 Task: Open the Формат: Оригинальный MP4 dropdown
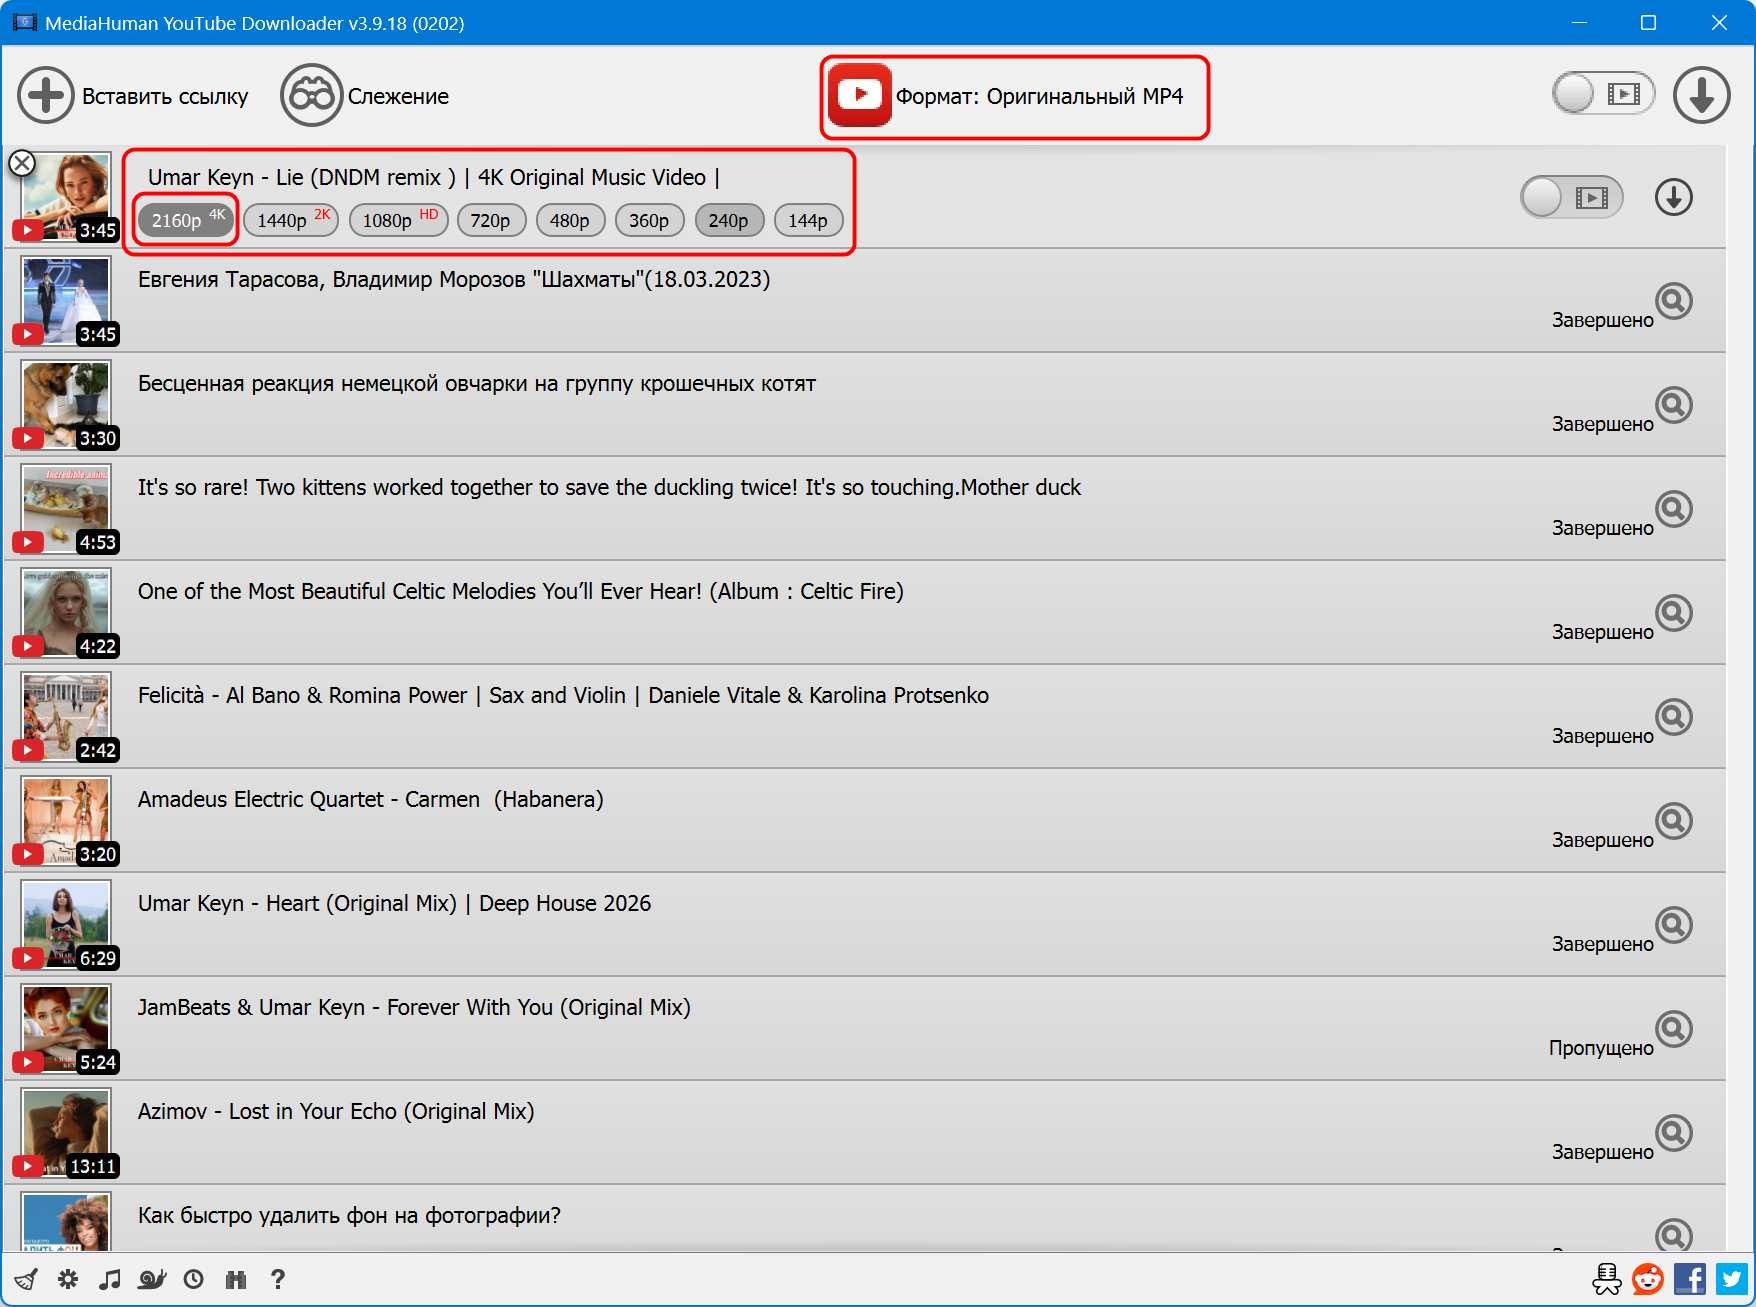pos(1014,96)
